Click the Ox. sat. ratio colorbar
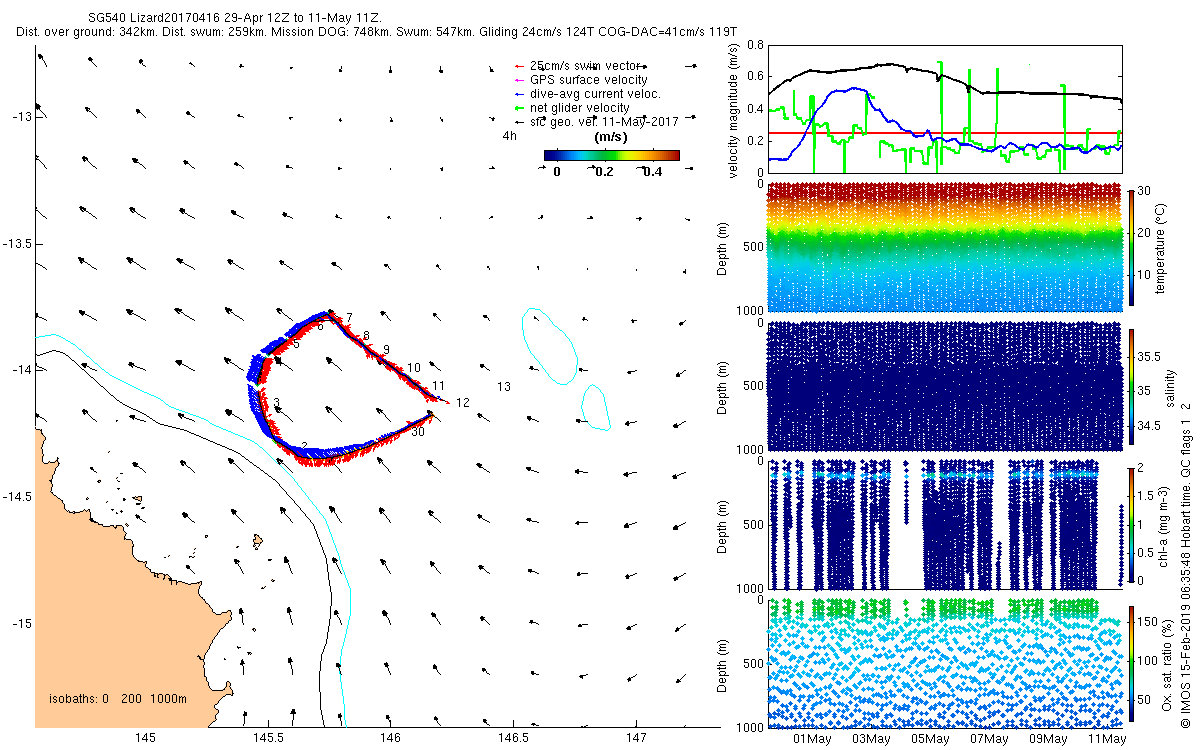The width and height of the screenshot is (1200, 750). pyautogui.click(x=1132, y=662)
